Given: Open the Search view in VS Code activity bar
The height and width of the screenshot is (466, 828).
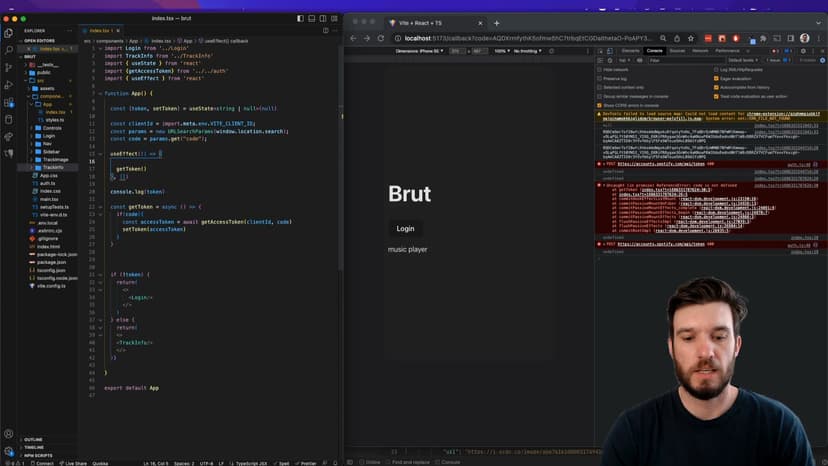Looking at the screenshot, I should [9, 50].
